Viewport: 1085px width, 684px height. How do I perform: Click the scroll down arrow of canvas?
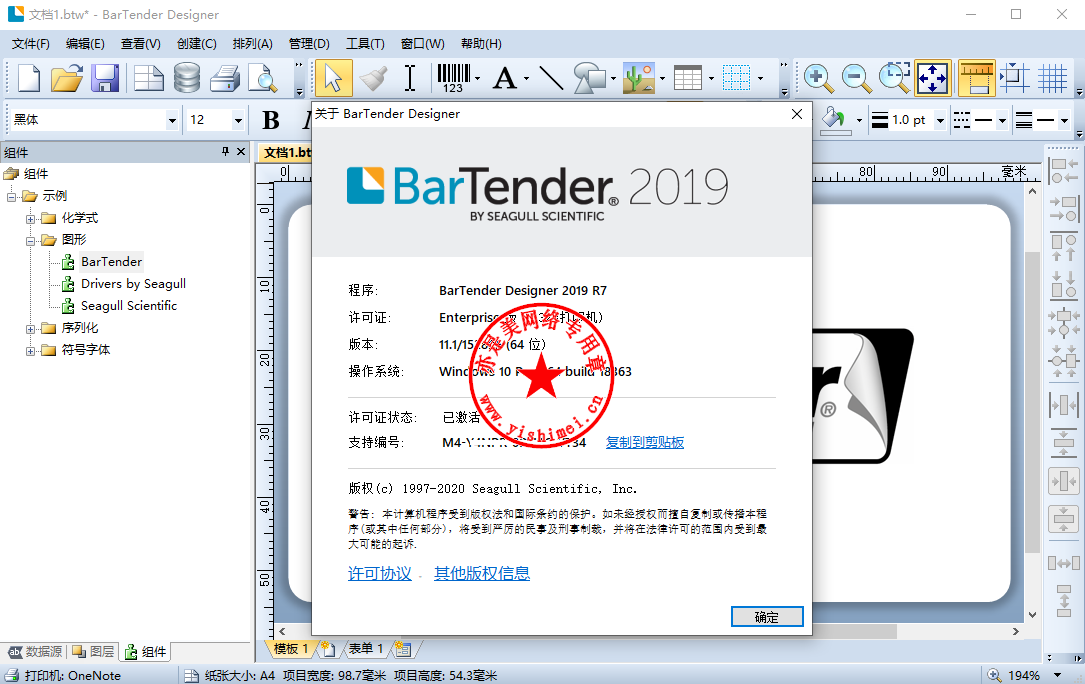(1032, 614)
